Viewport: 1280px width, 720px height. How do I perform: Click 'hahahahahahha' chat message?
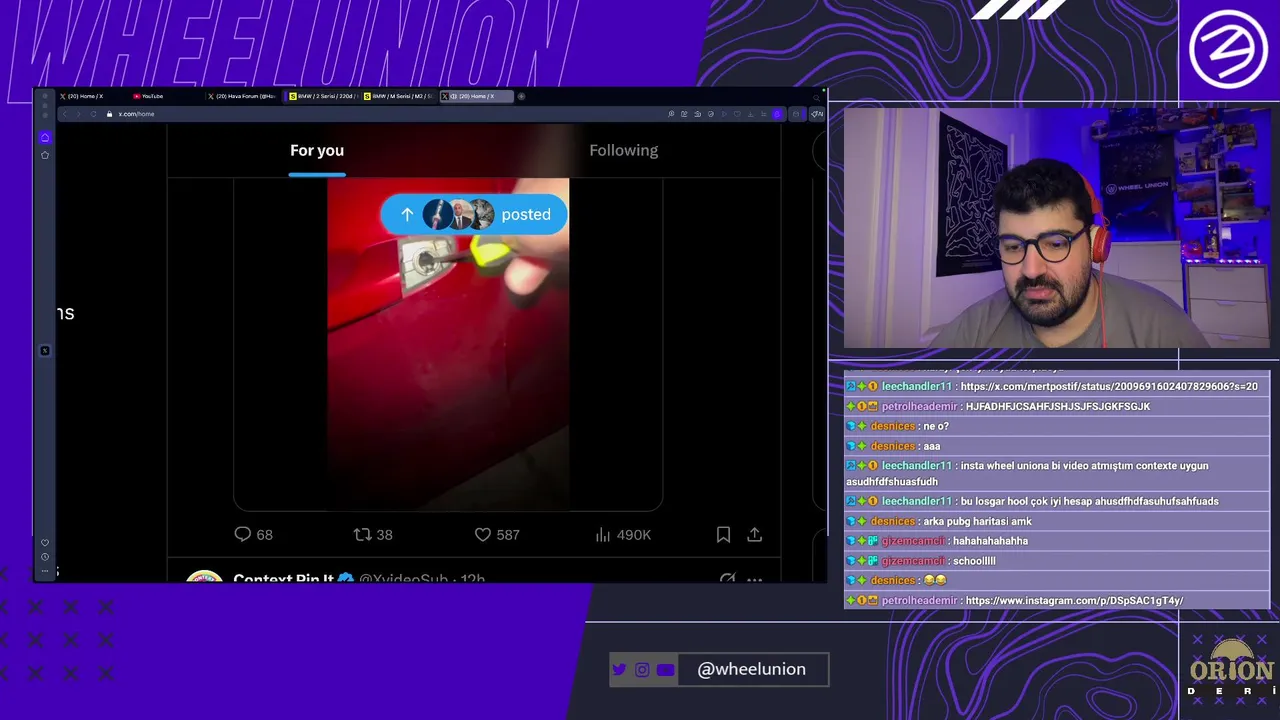(990, 541)
